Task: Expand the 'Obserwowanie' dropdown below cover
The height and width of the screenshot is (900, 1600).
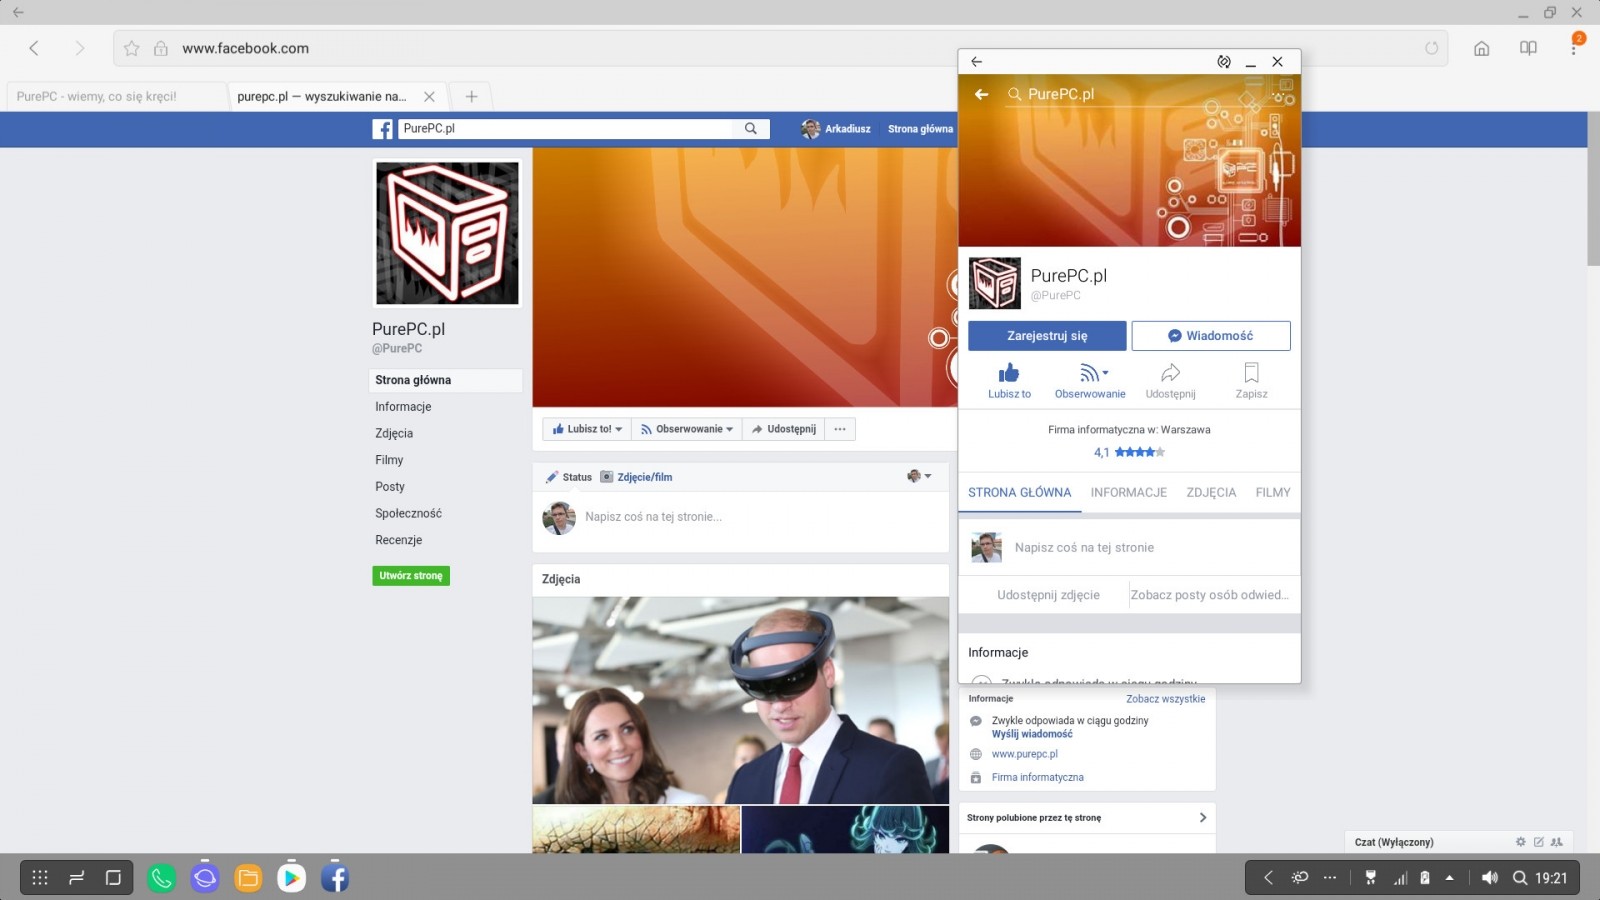Action: [x=688, y=429]
